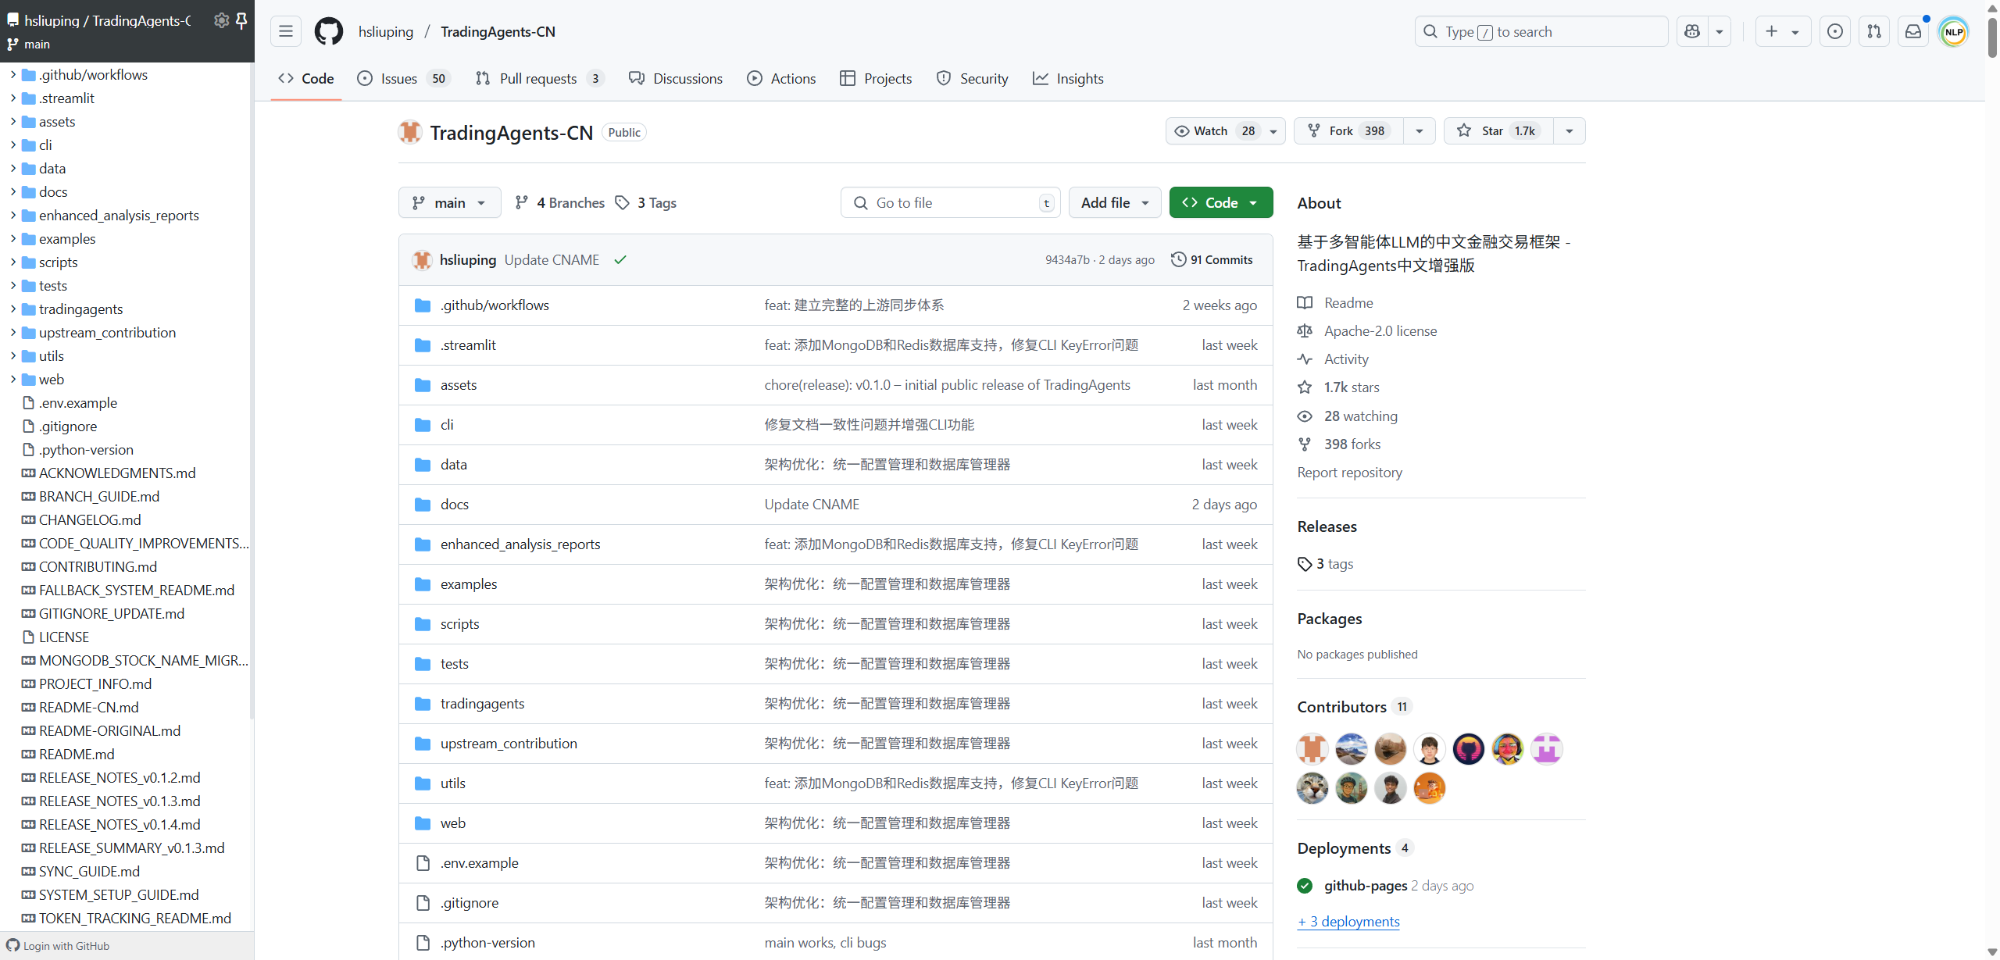Viewport: 2000px width, 960px height.
Task: Pin the sidebar with pin icon
Action: point(241,20)
